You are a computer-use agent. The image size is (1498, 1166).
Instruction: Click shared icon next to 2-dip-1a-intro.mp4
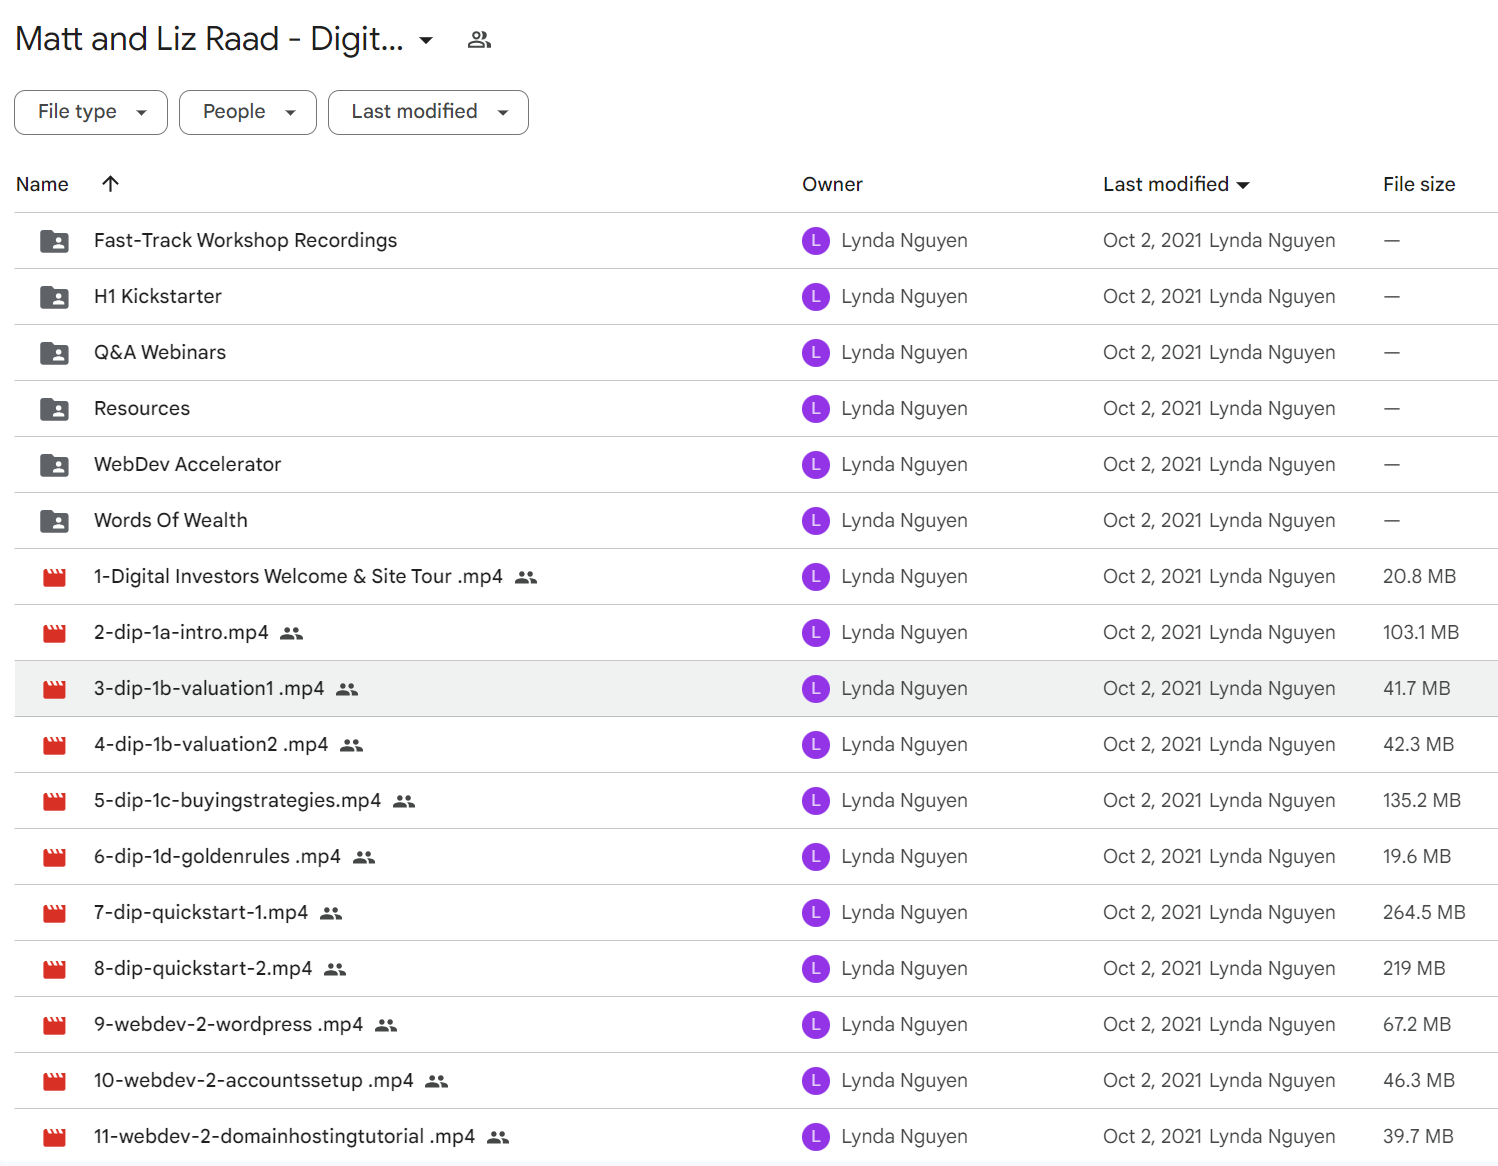[x=292, y=633]
